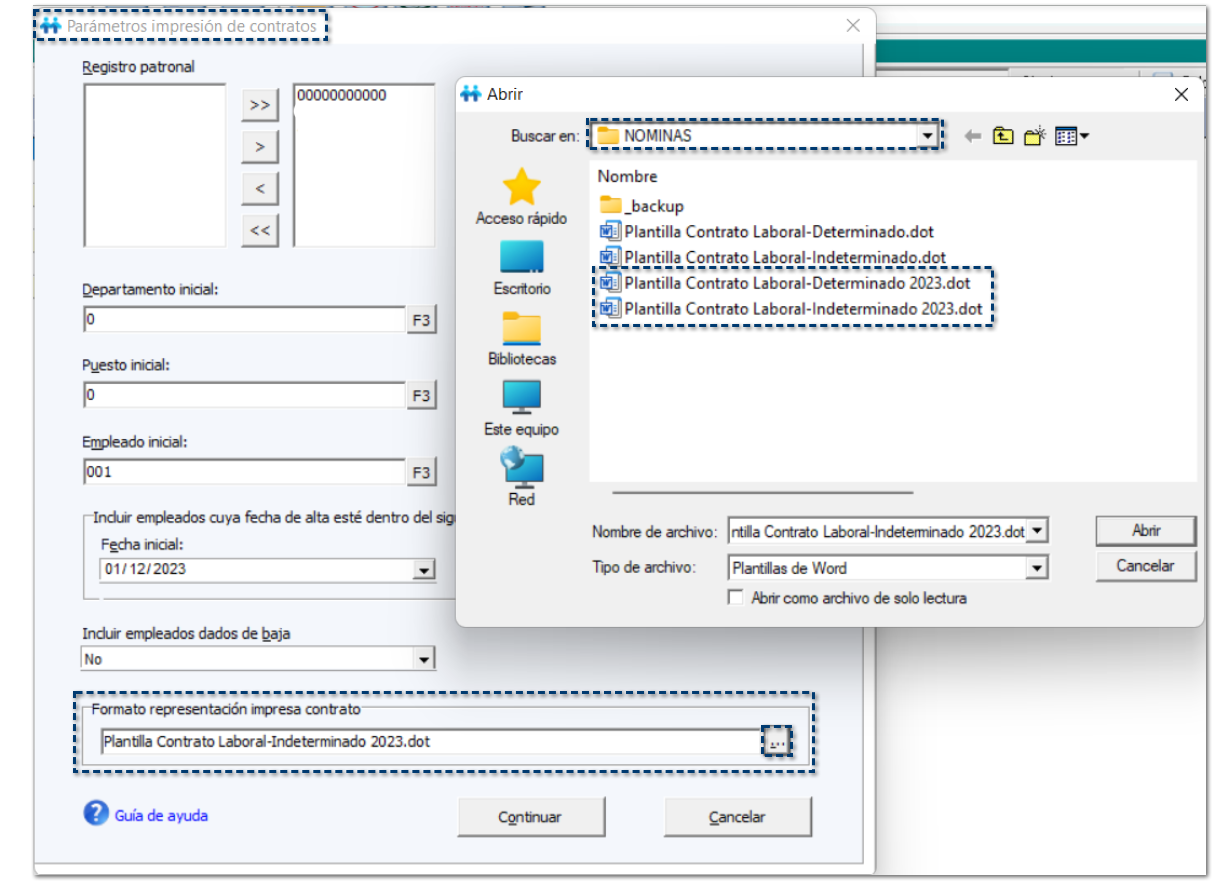The image size is (1215, 884).
Task: Move all registros with the >> button
Action: pyautogui.click(x=260, y=105)
